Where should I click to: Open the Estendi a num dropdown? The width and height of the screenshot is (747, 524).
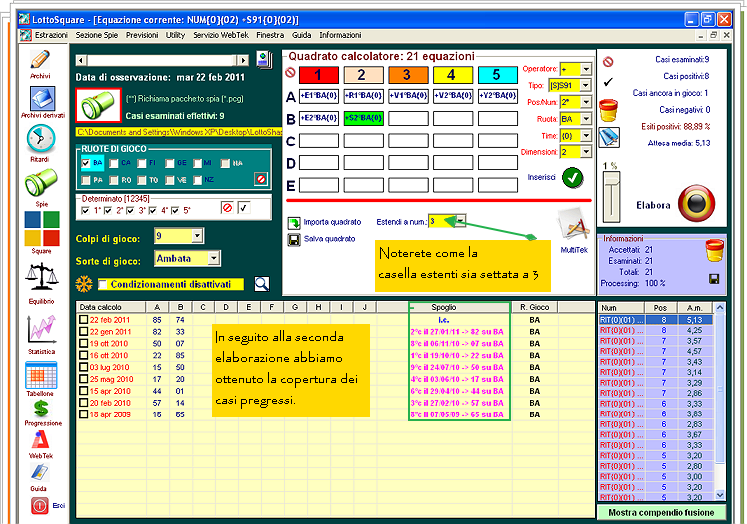point(460,221)
